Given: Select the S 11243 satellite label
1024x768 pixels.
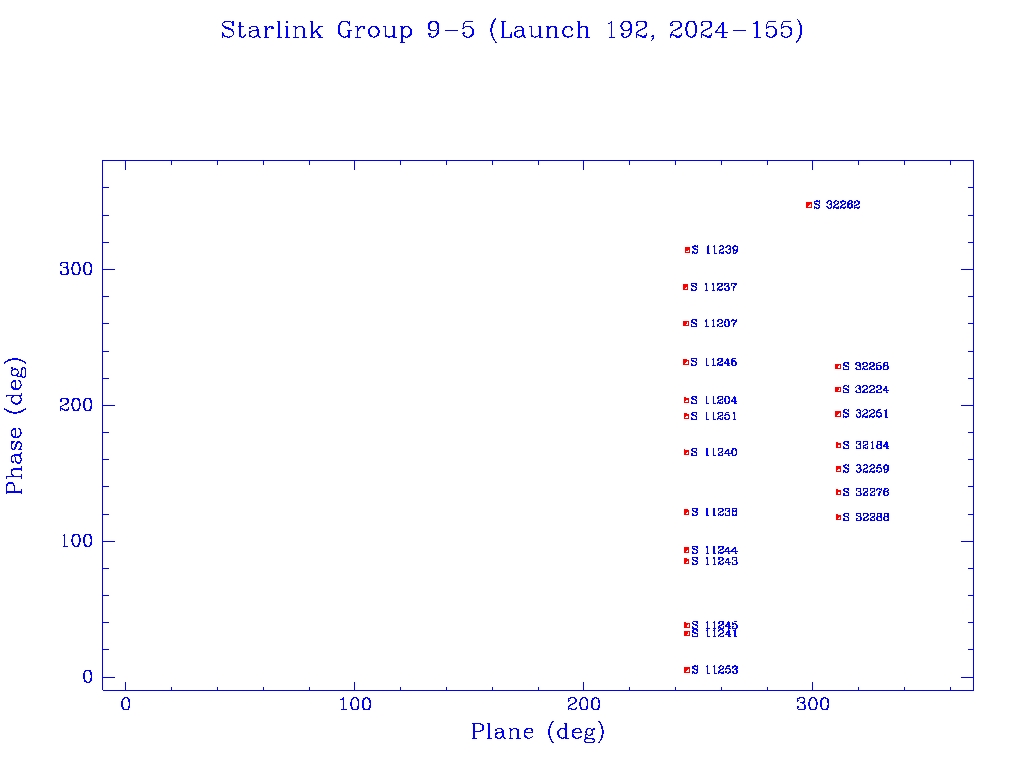Looking at the screenshot, I should point(714,562).
